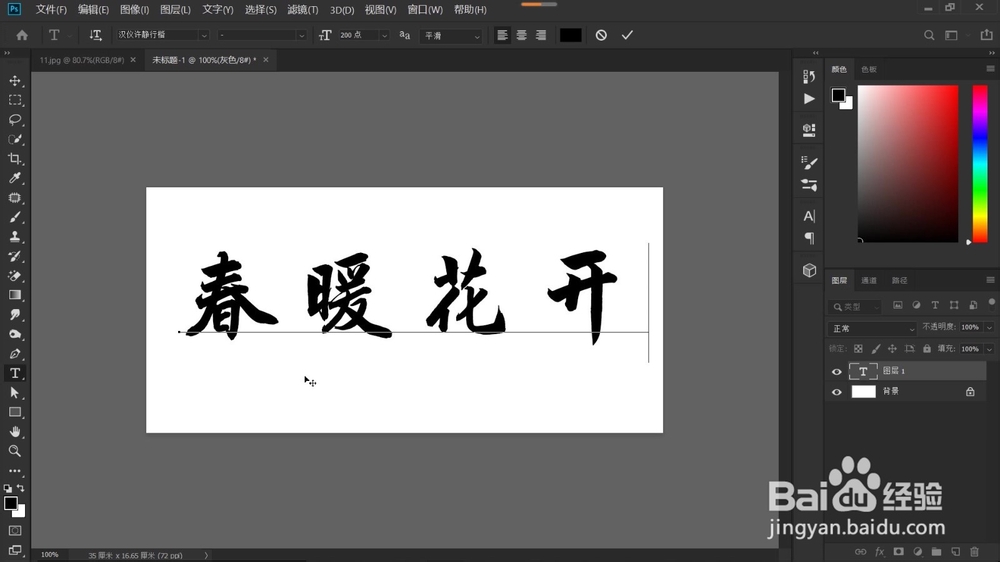Toggle Quick Mask mode

click(x=15, y=531)
